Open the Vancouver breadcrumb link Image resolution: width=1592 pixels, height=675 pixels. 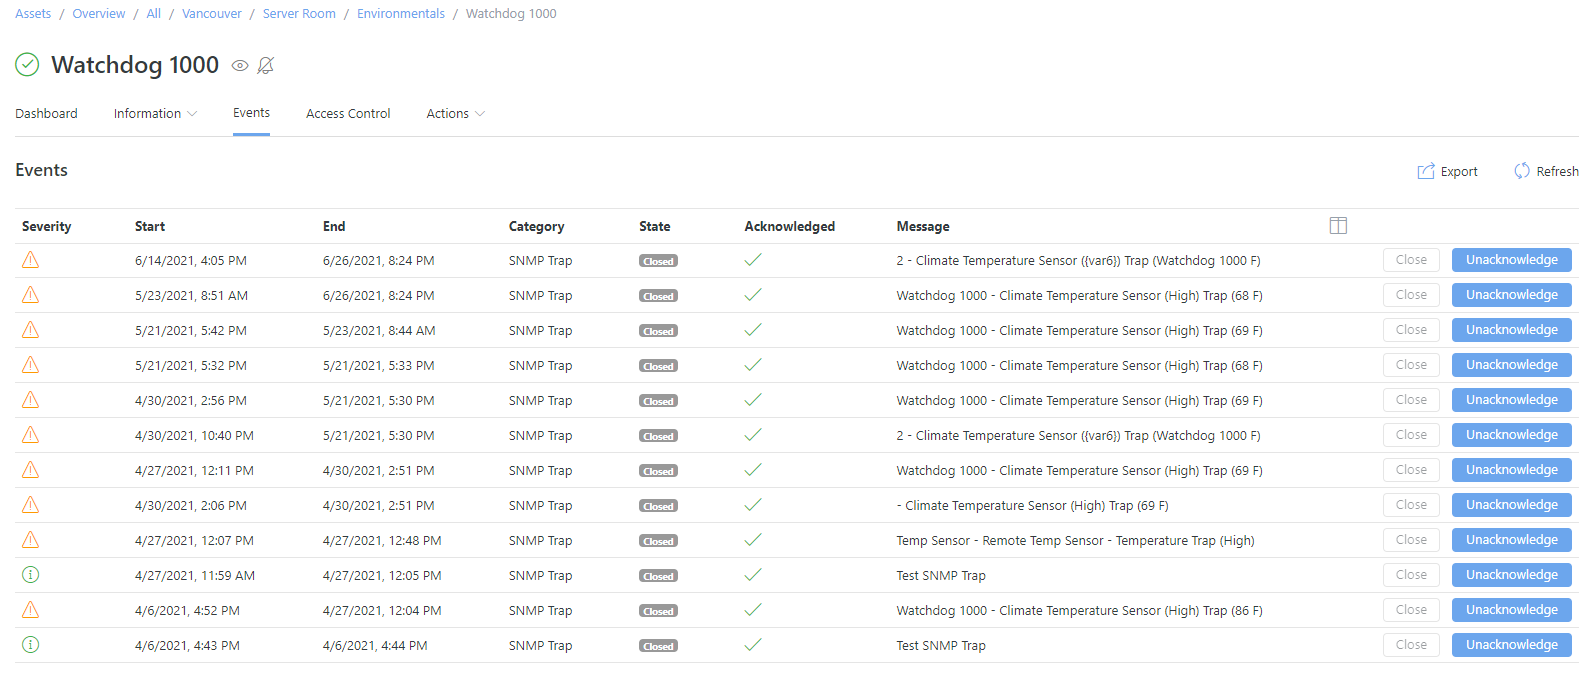212,14
